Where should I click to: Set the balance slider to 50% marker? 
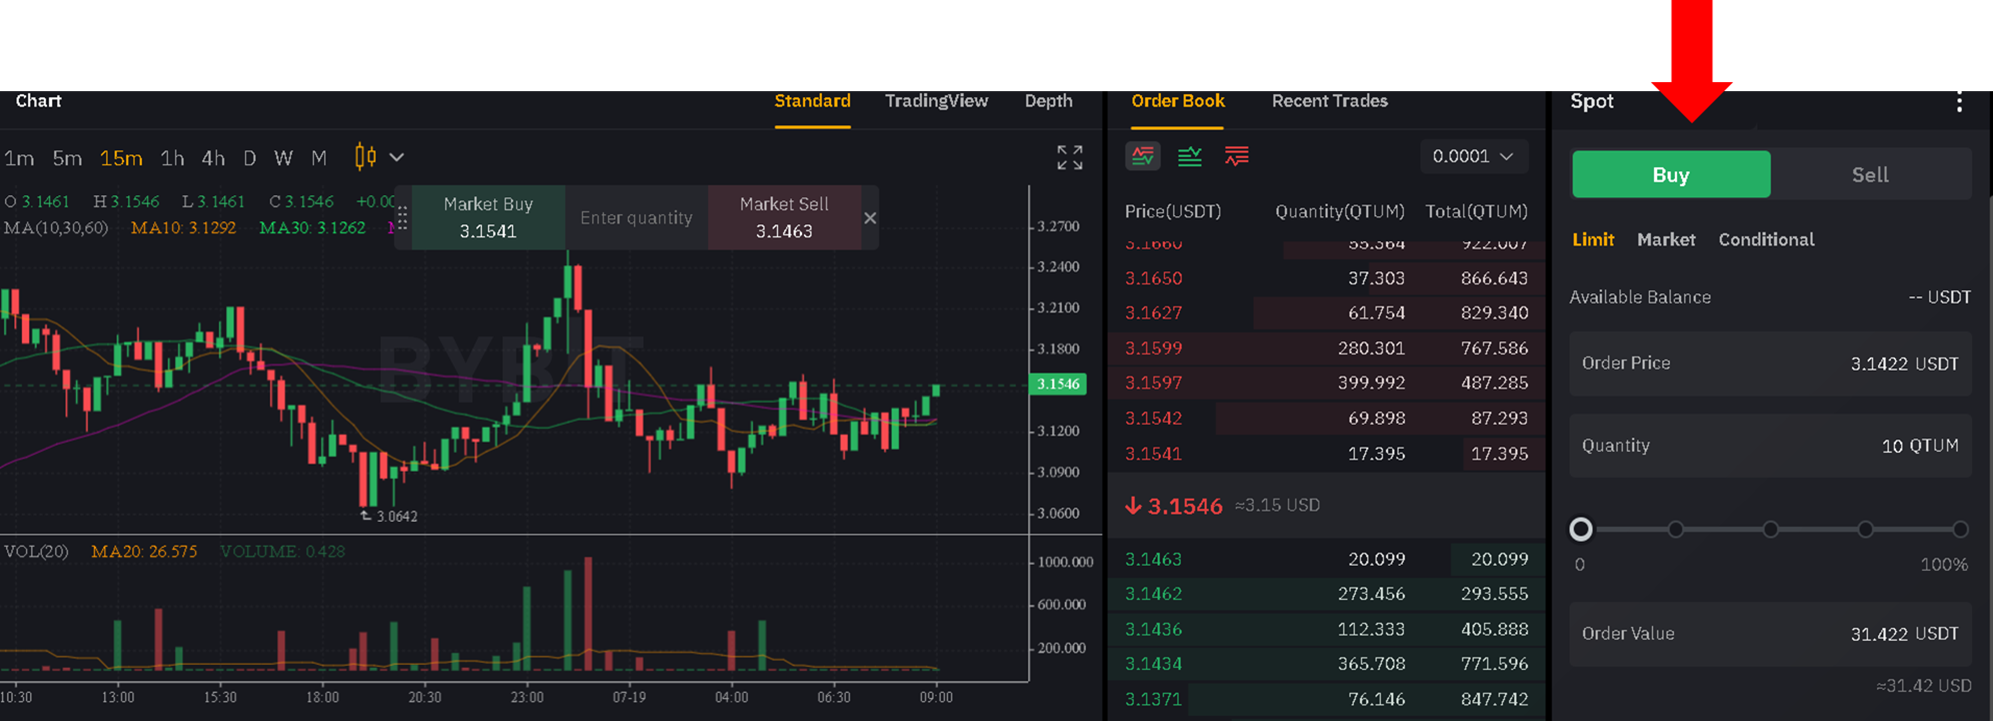click(1771, 529)
